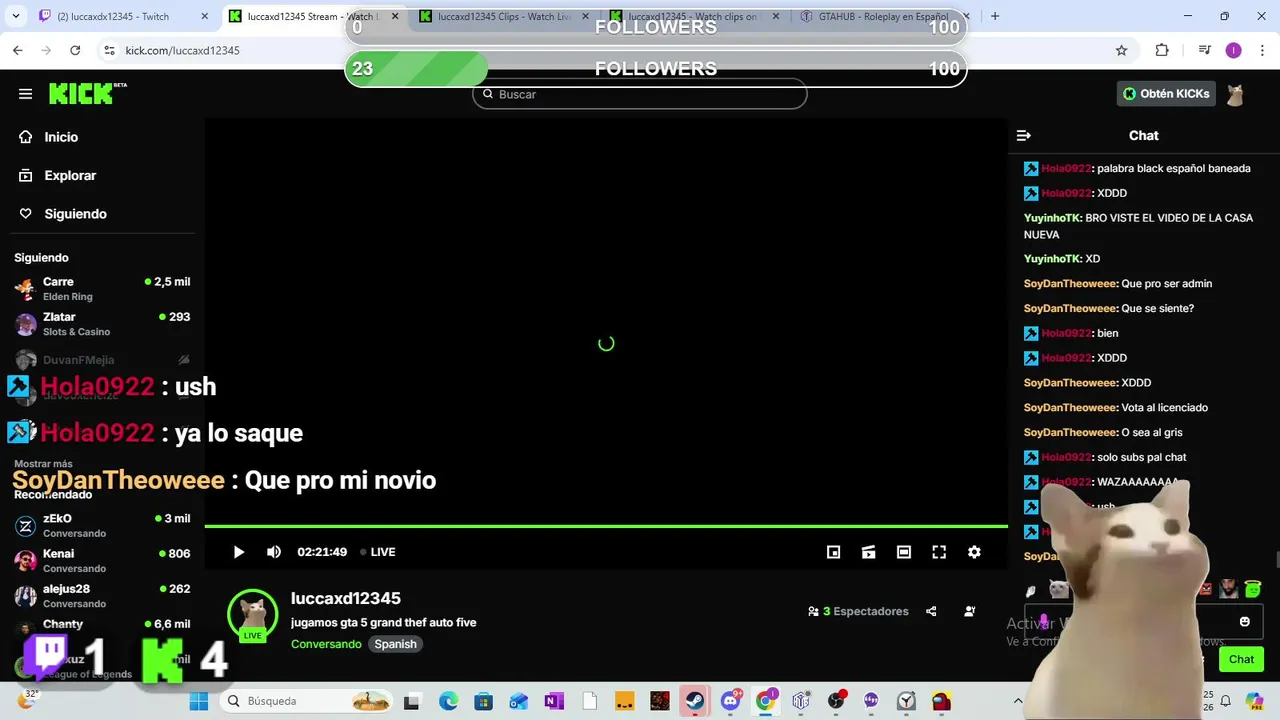Screen dimensions: 1280x720
Task: Open OneNote from the taskbar
Action: [x=554, y=701]
